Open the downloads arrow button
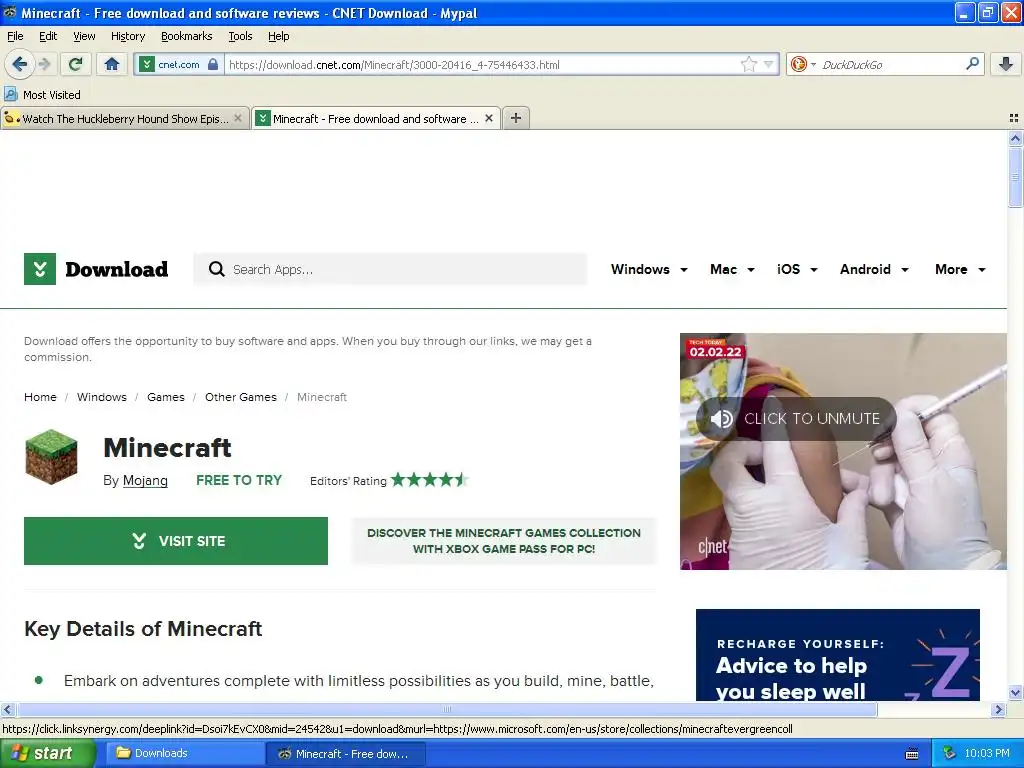The height and width of the screenshot is (768, 1024). [x=1006, y=64]
